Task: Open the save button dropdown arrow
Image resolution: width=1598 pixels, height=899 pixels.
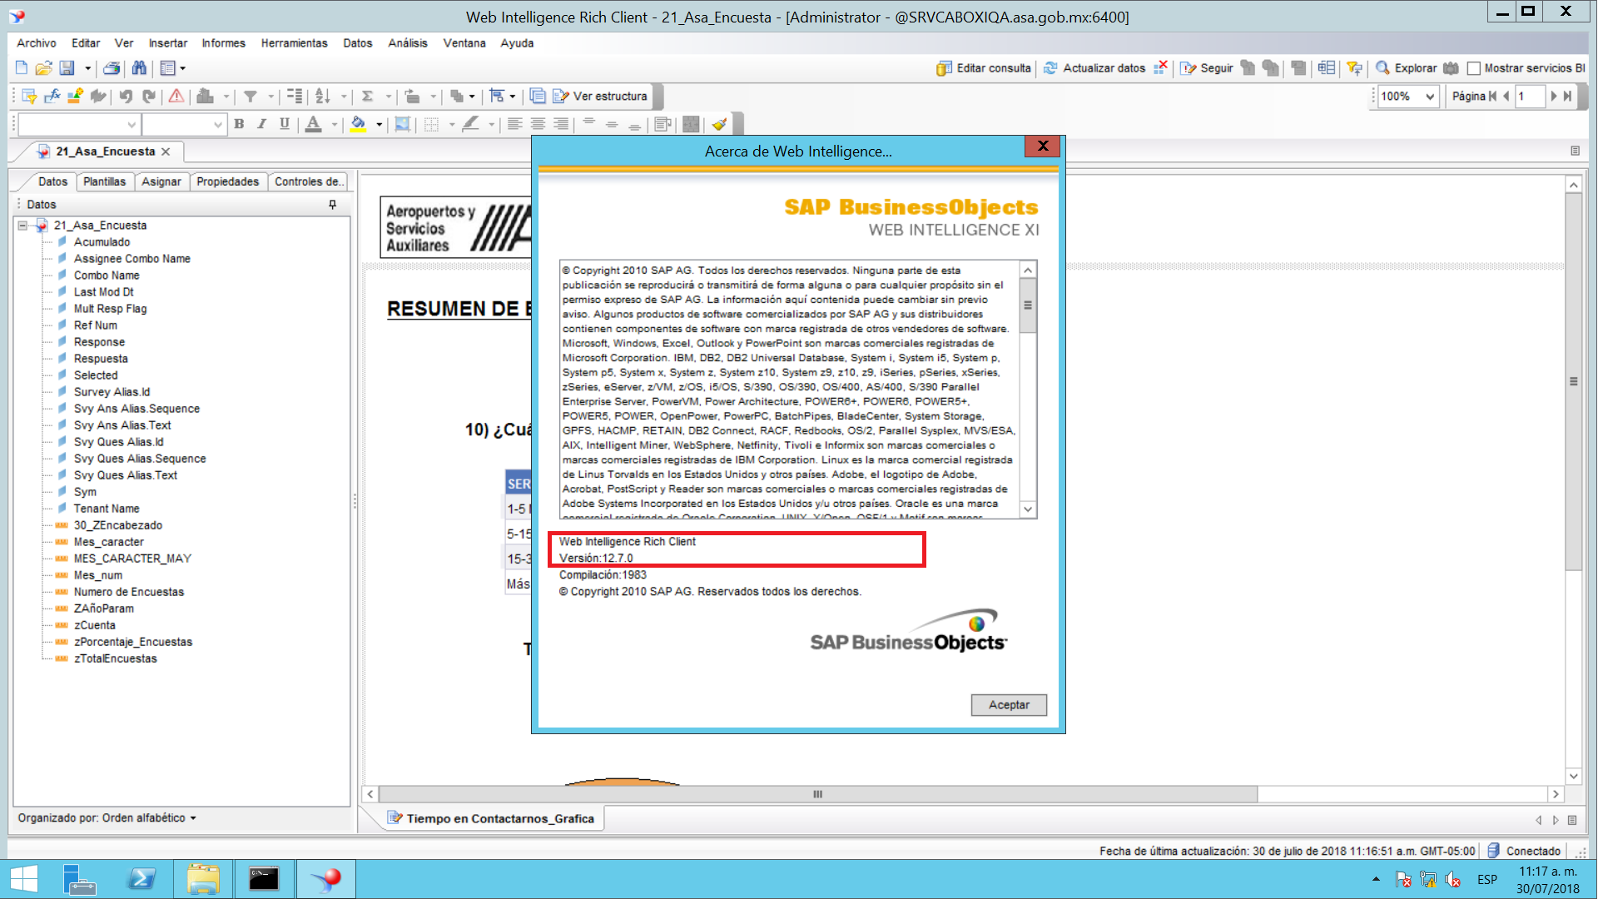Action: tap(88, 68)
